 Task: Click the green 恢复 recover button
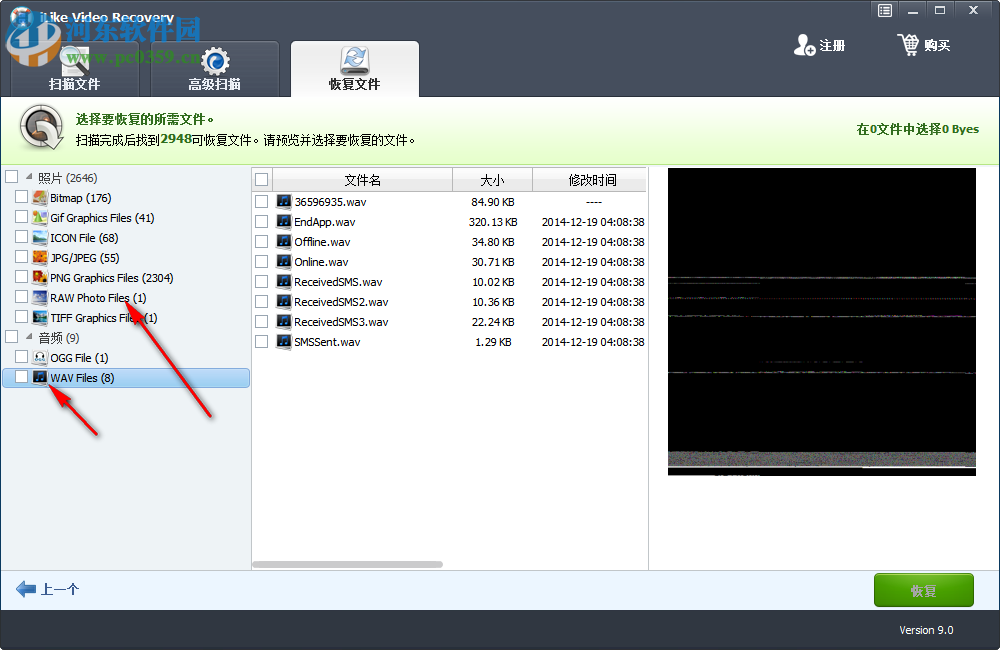click(x=923, y=590)
